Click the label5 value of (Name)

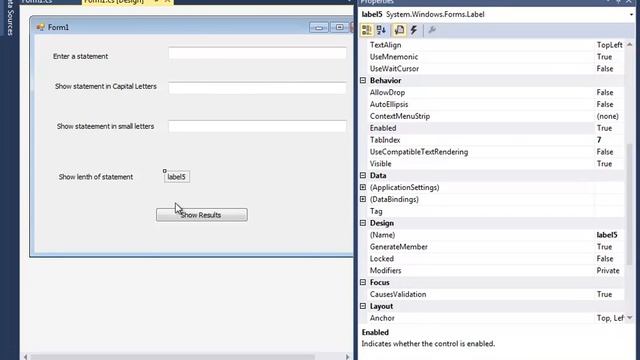tap(607, 235)
